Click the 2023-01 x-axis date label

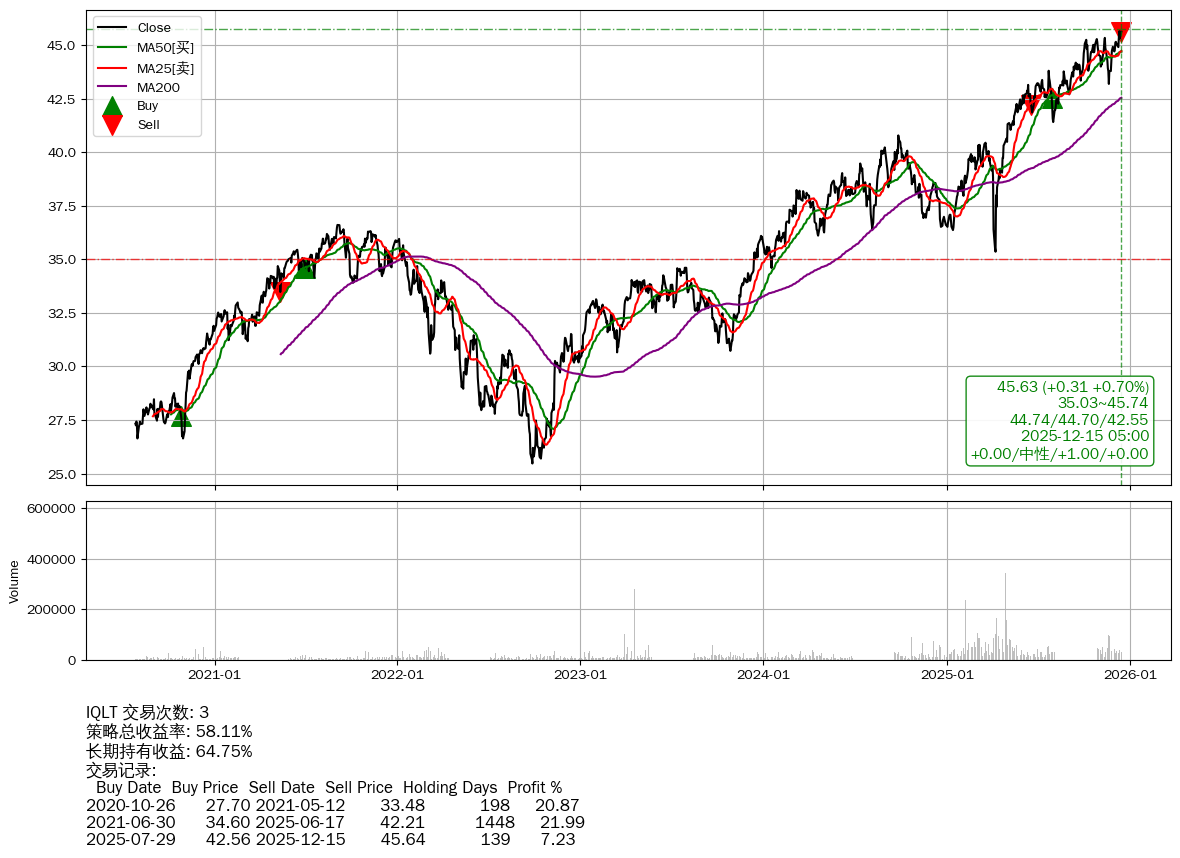coord(580,675)
